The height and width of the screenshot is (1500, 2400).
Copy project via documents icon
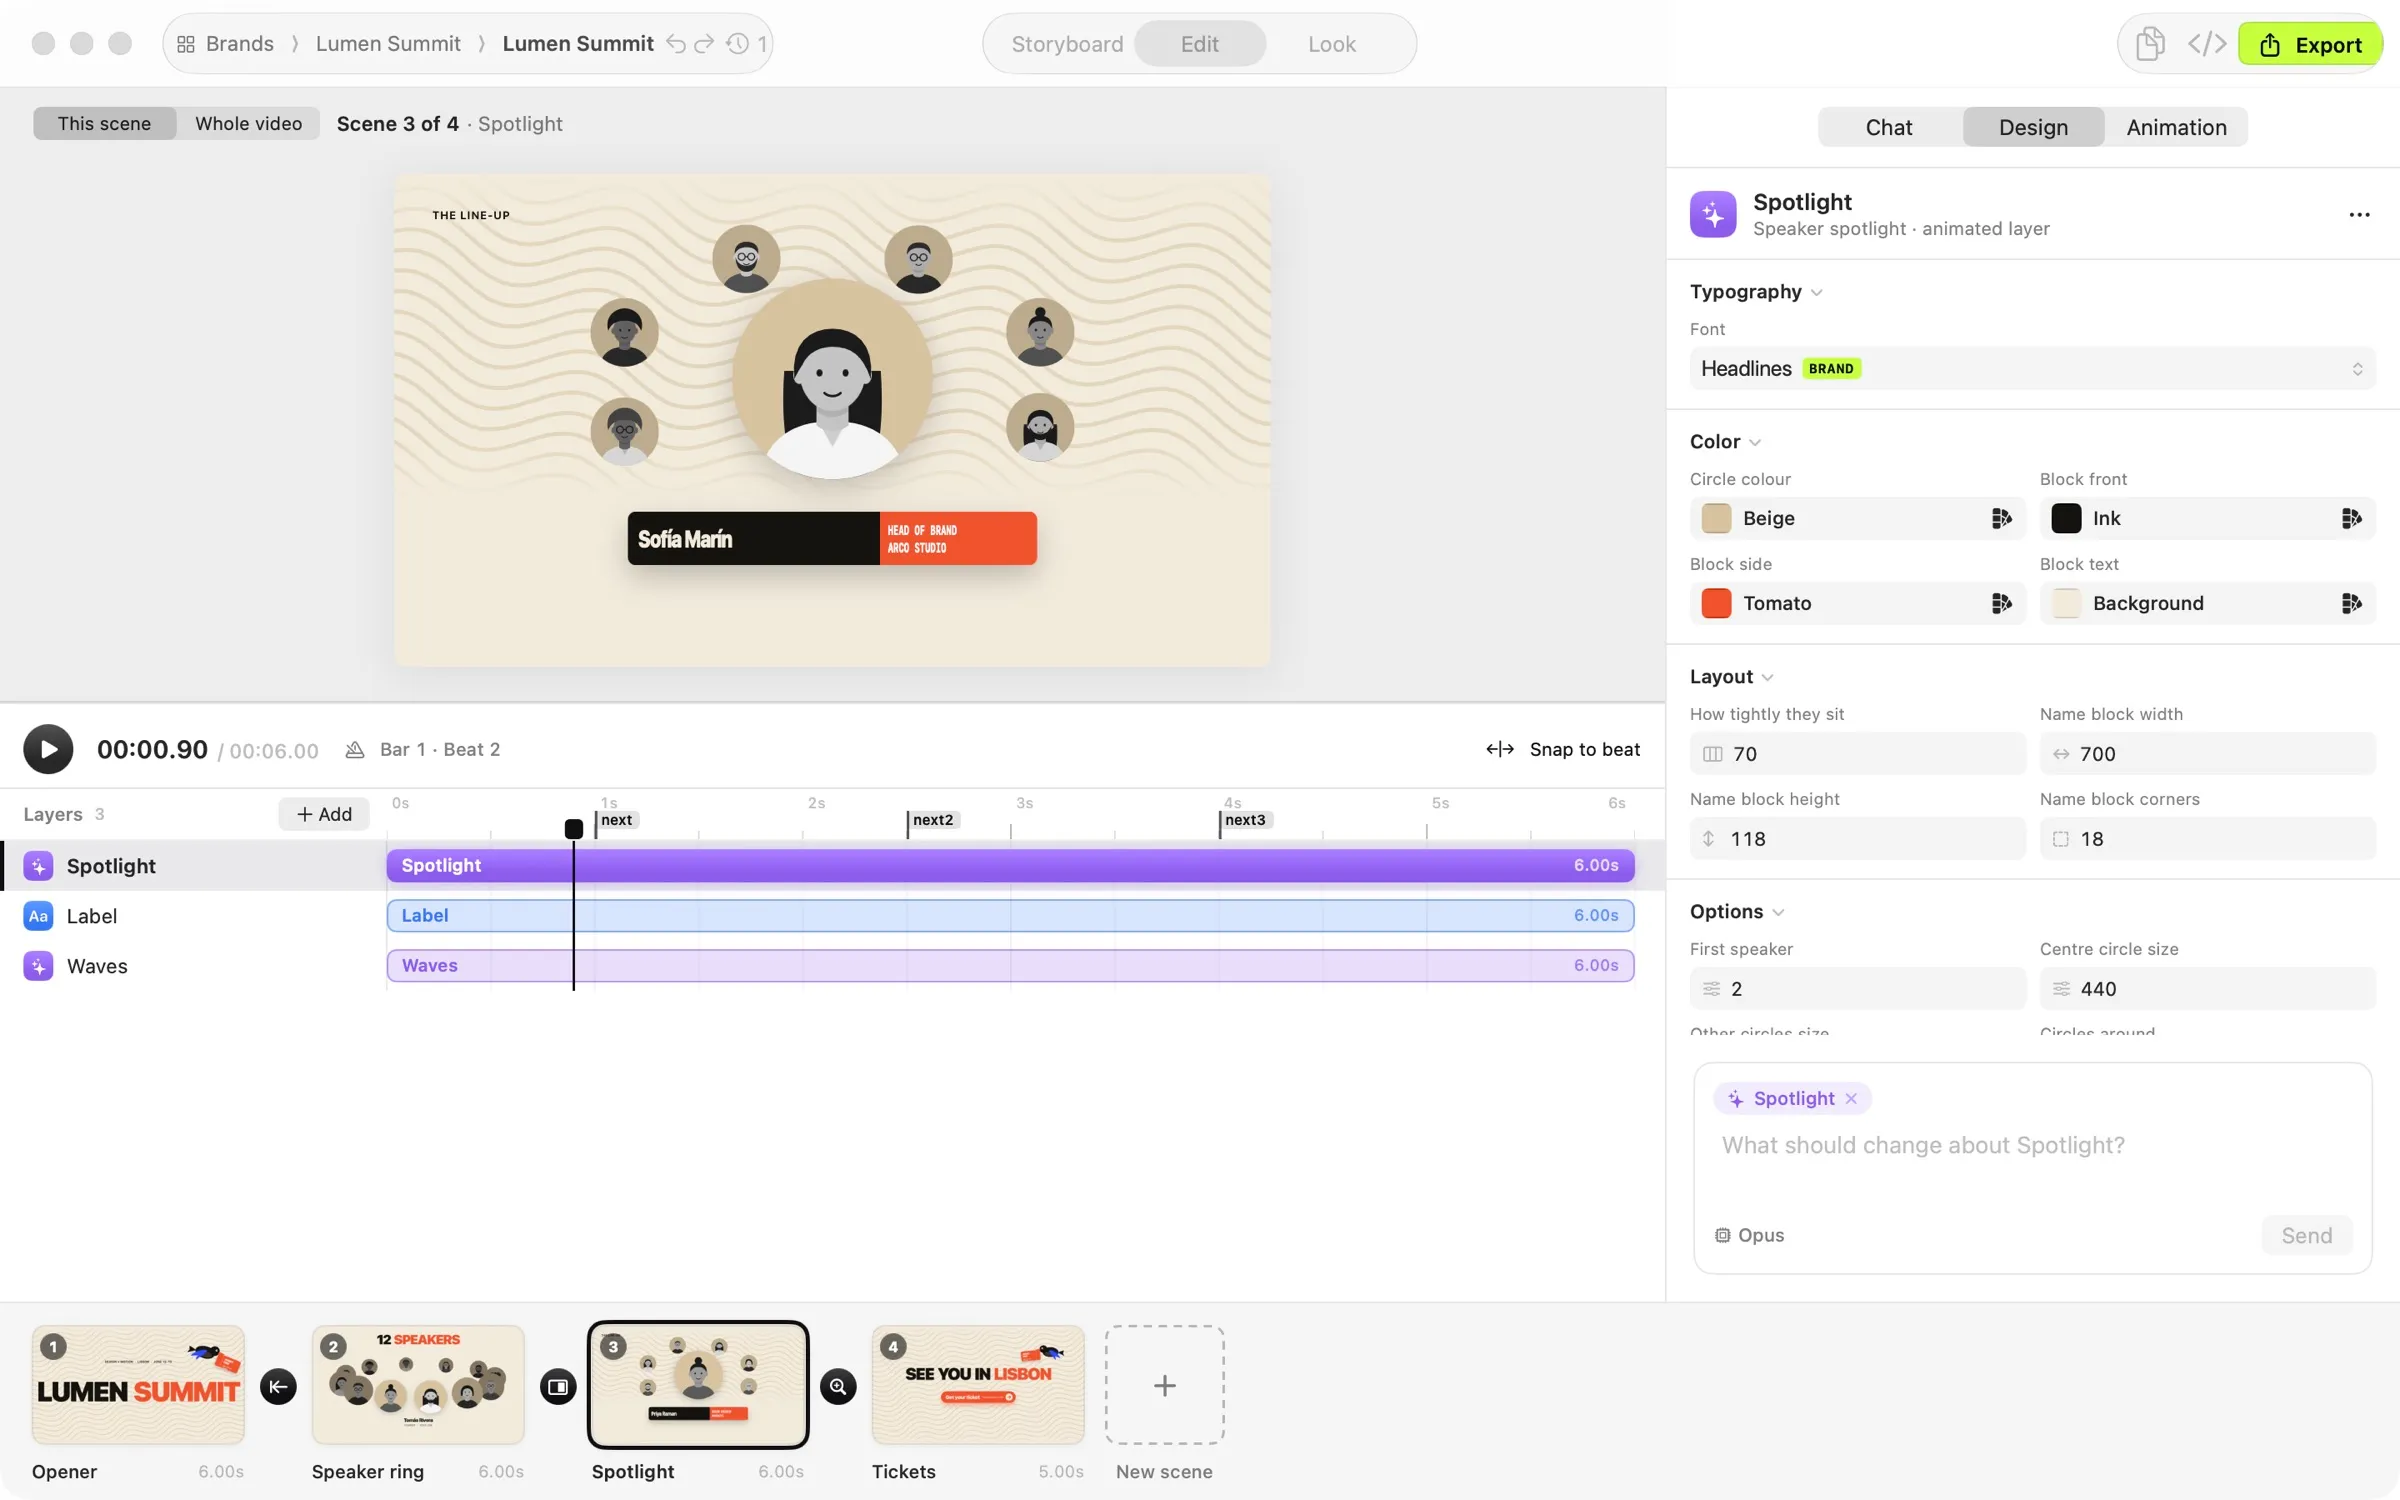[x=2150, y=44]
